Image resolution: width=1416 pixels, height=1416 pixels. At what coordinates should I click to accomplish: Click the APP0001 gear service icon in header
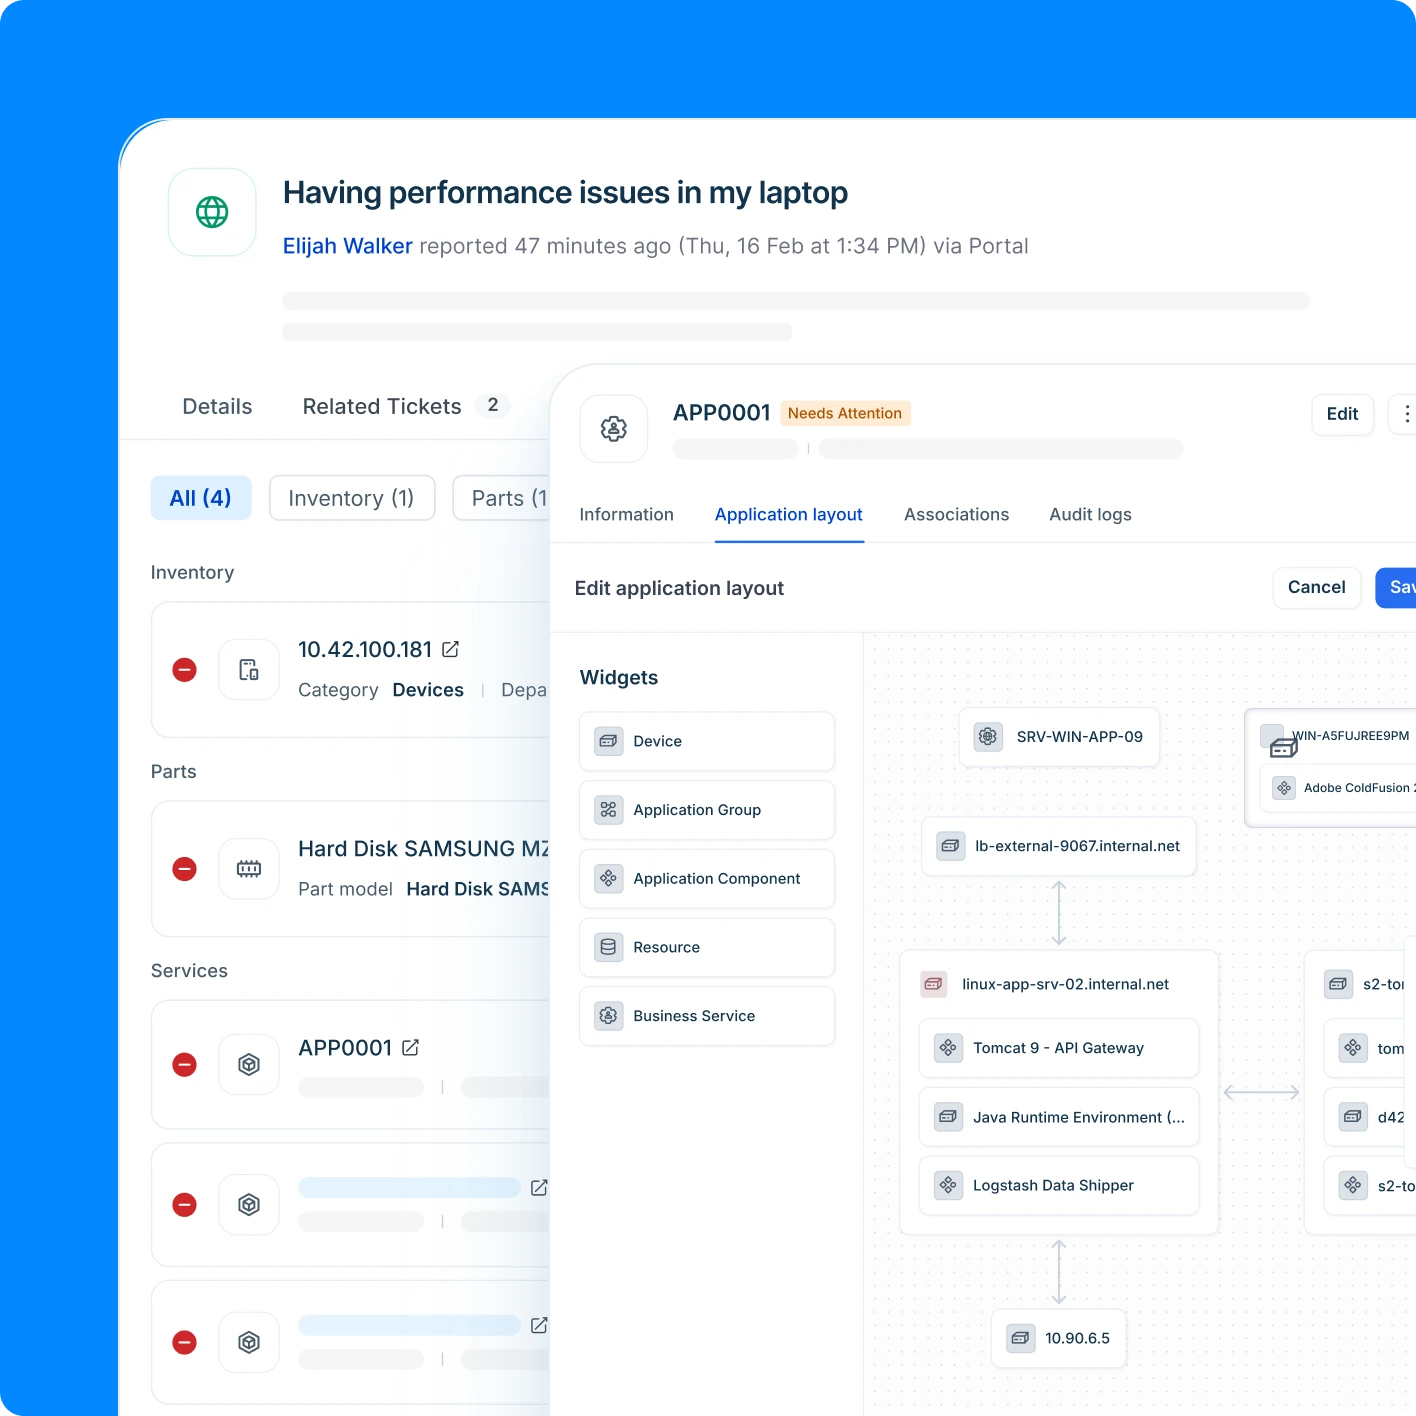614,429
